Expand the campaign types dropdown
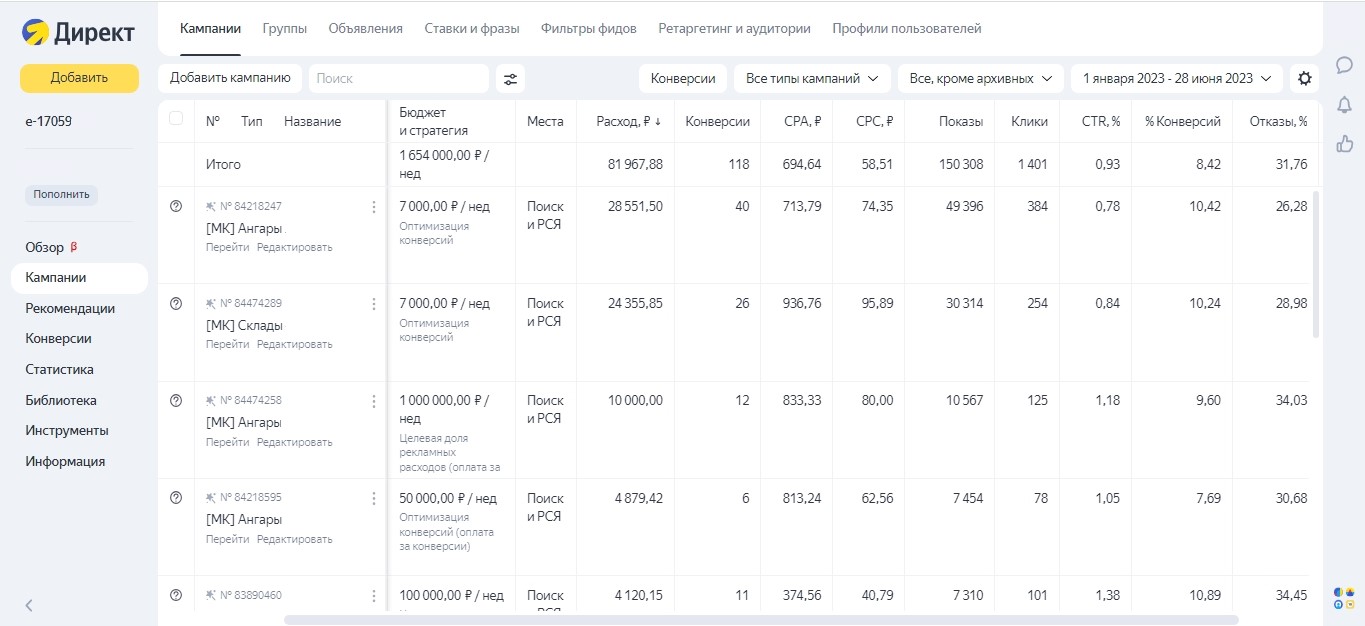Viewport: 1365px width, 626px height. tap(812, 78)
